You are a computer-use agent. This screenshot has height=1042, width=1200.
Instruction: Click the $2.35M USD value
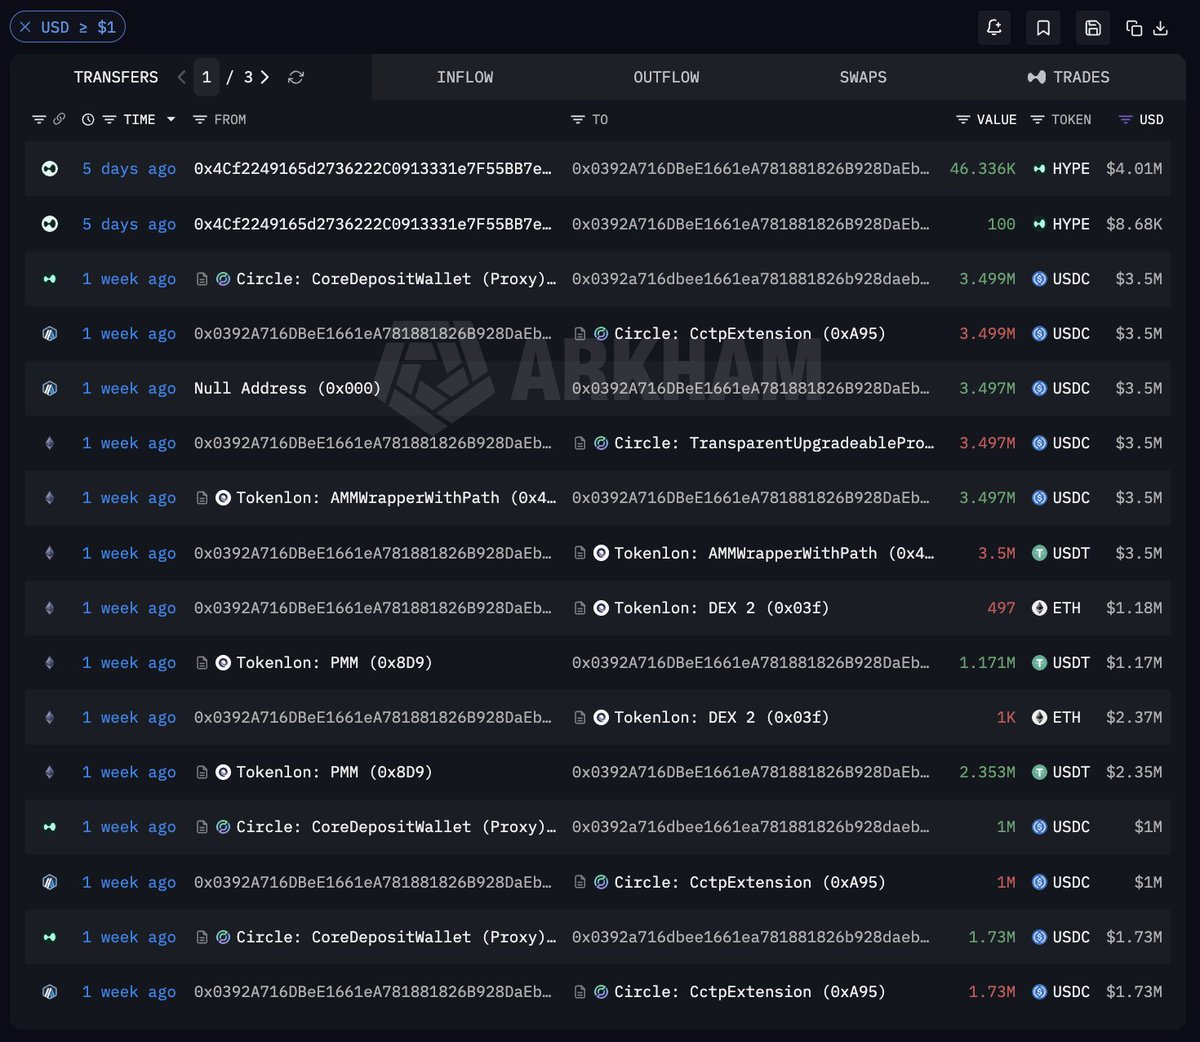(1134, 772)
